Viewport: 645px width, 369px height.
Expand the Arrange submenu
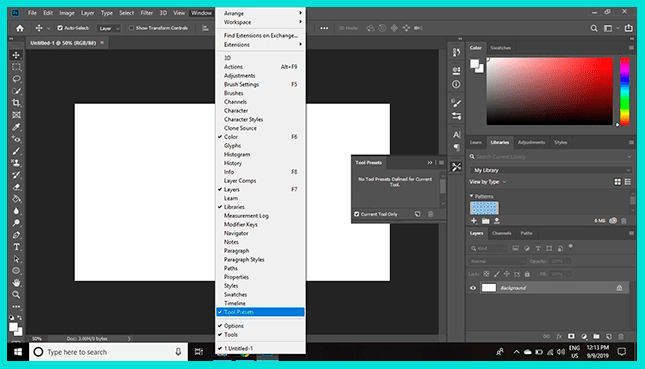click(260, 13)
